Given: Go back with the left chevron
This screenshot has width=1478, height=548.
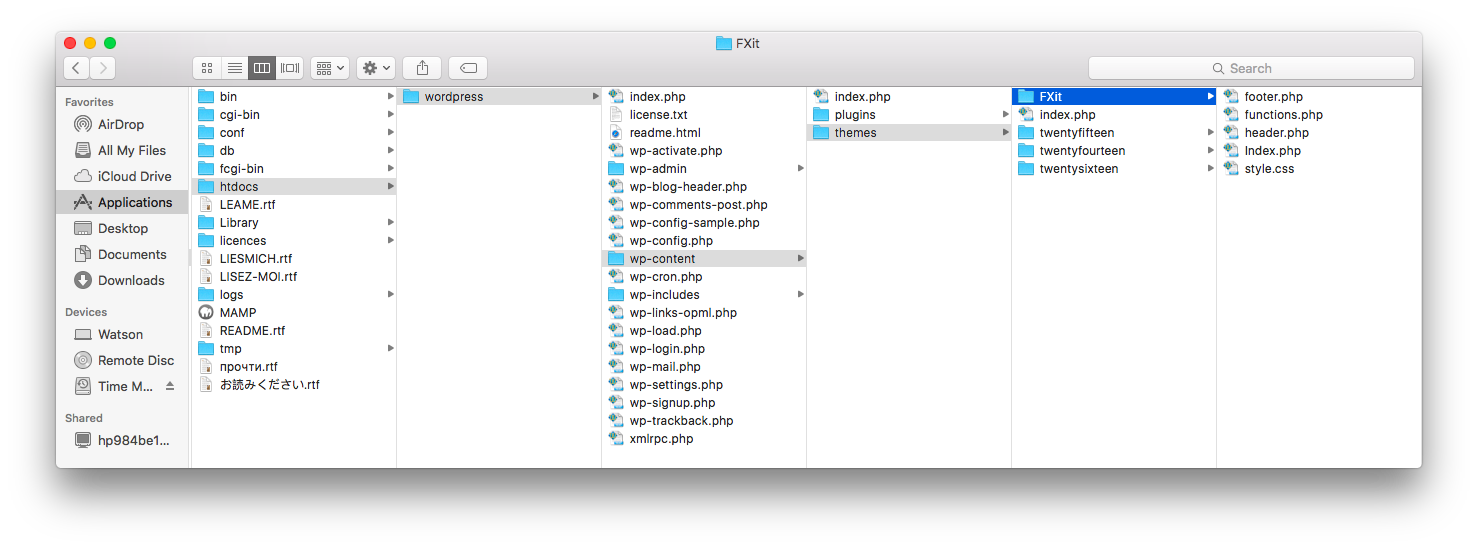Looking at the screenshot, I should pos(77,68).
